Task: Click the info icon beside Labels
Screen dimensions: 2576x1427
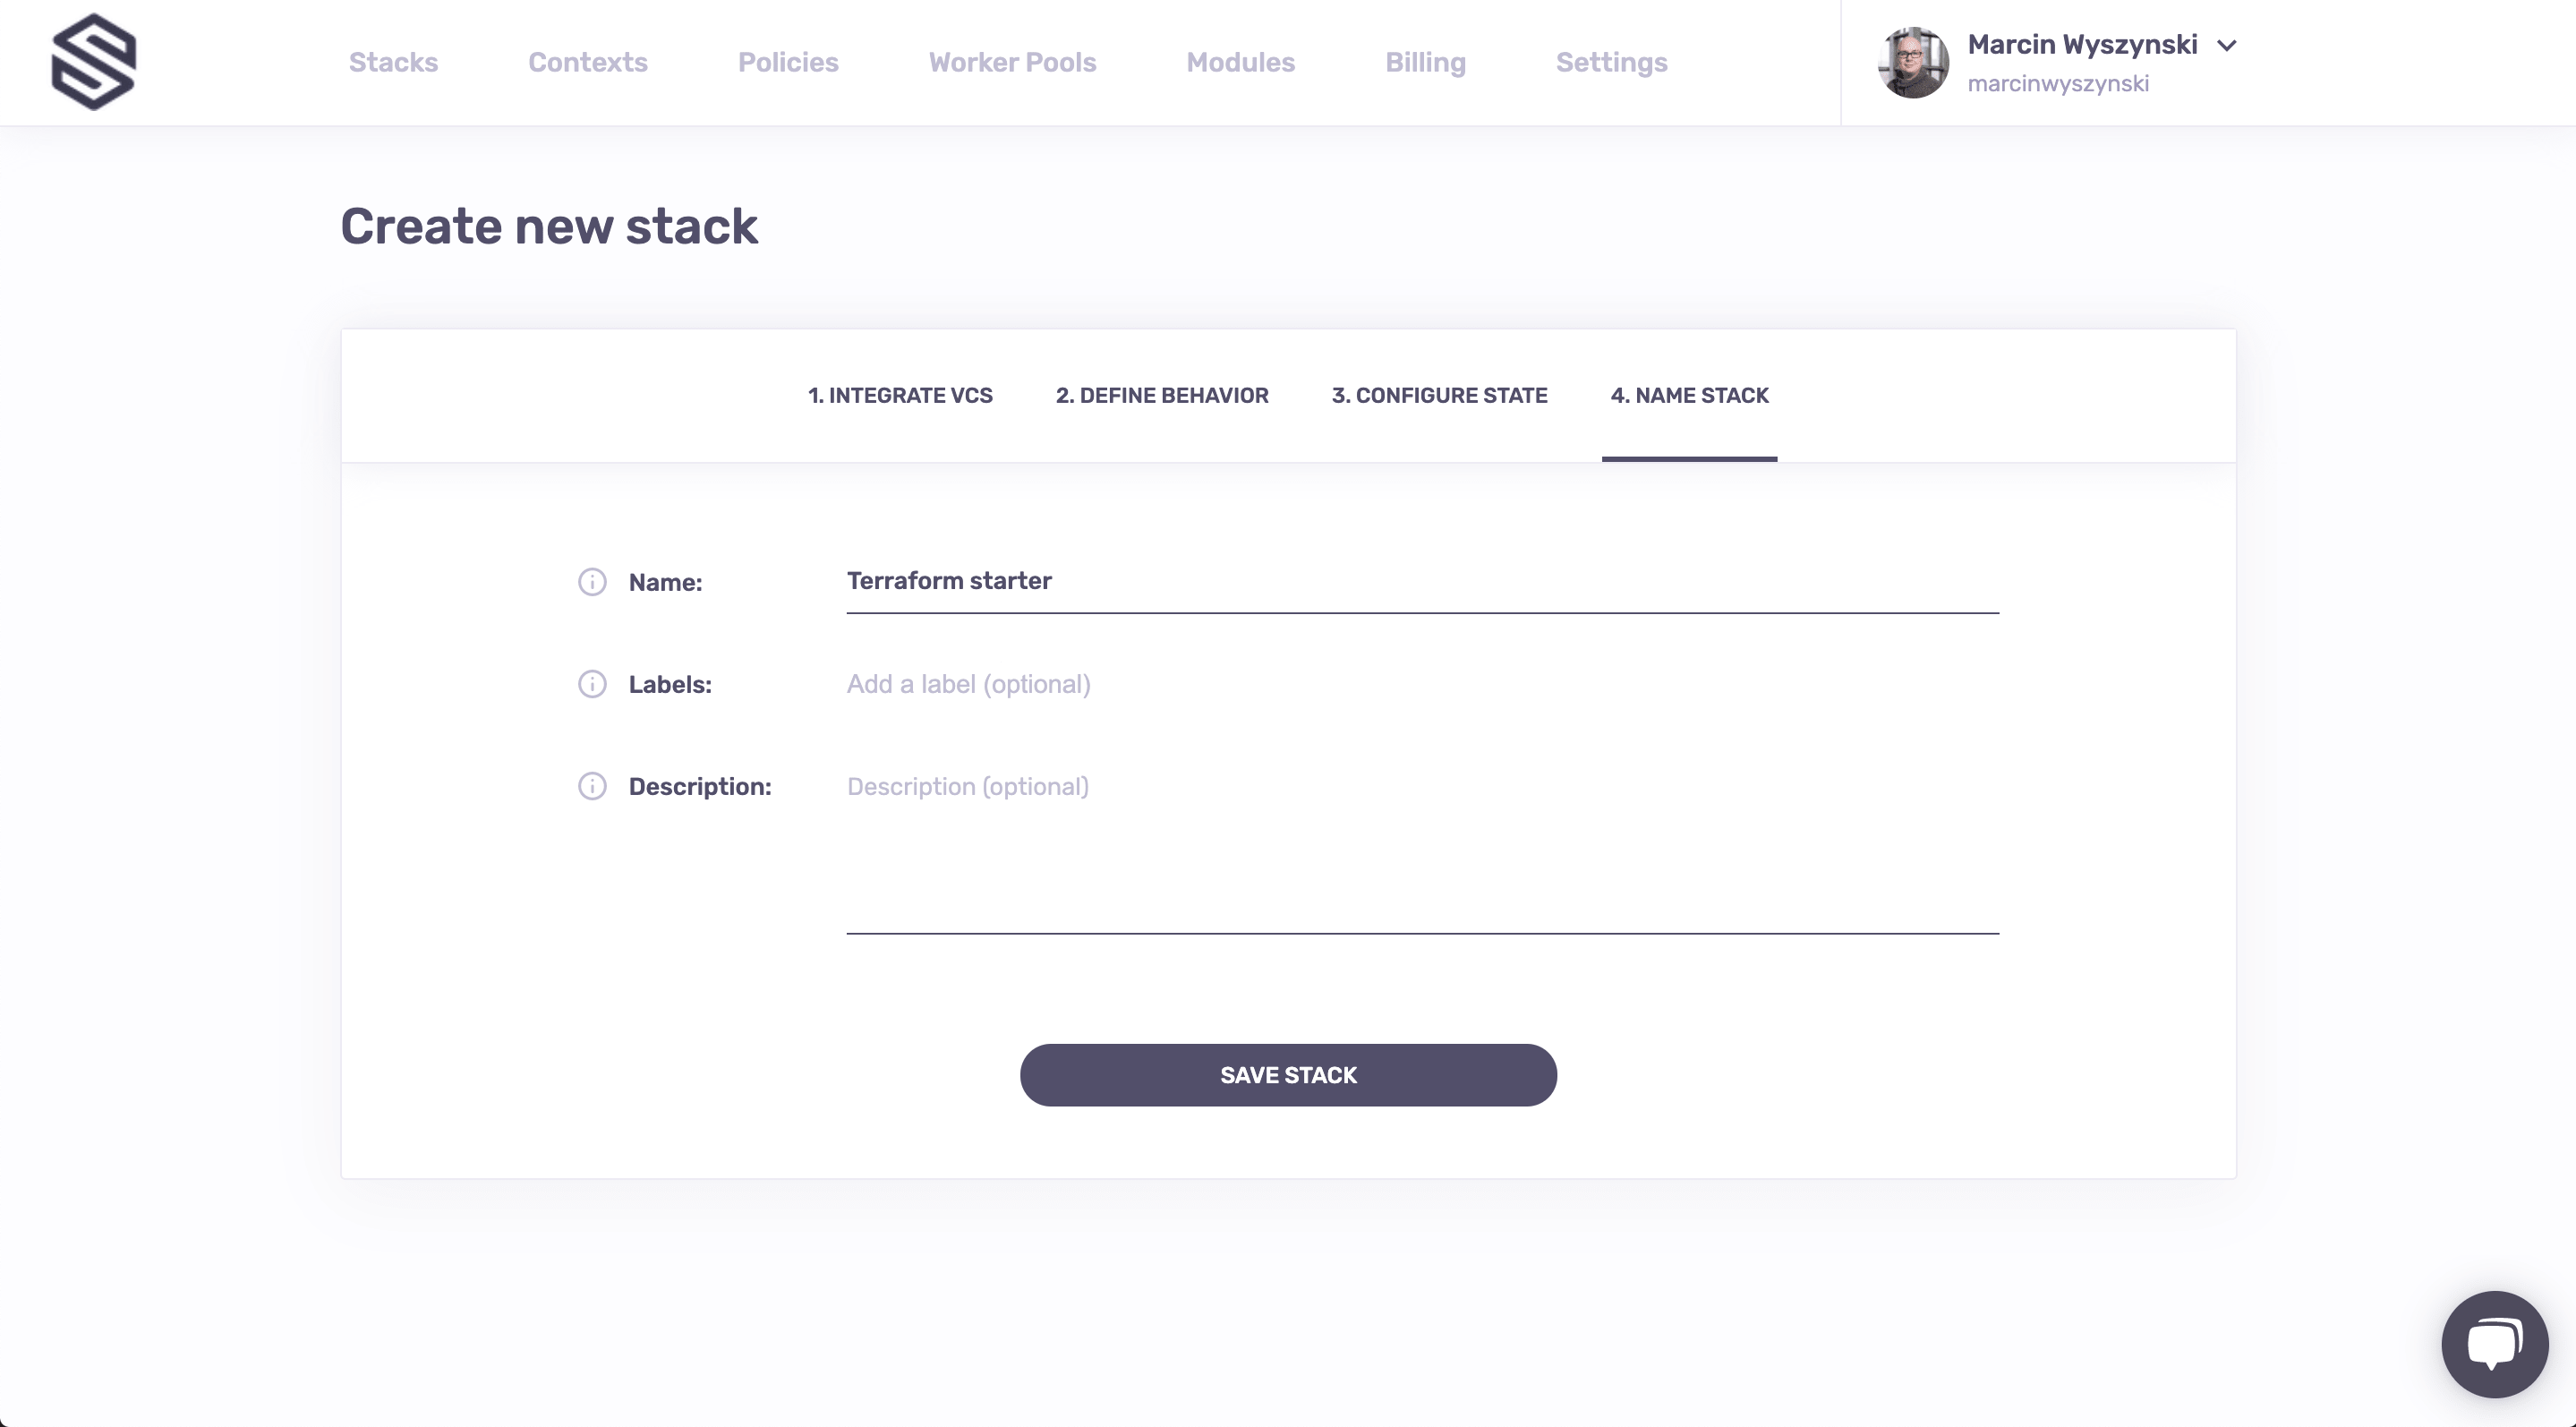Action: click(x=592, y=684)
